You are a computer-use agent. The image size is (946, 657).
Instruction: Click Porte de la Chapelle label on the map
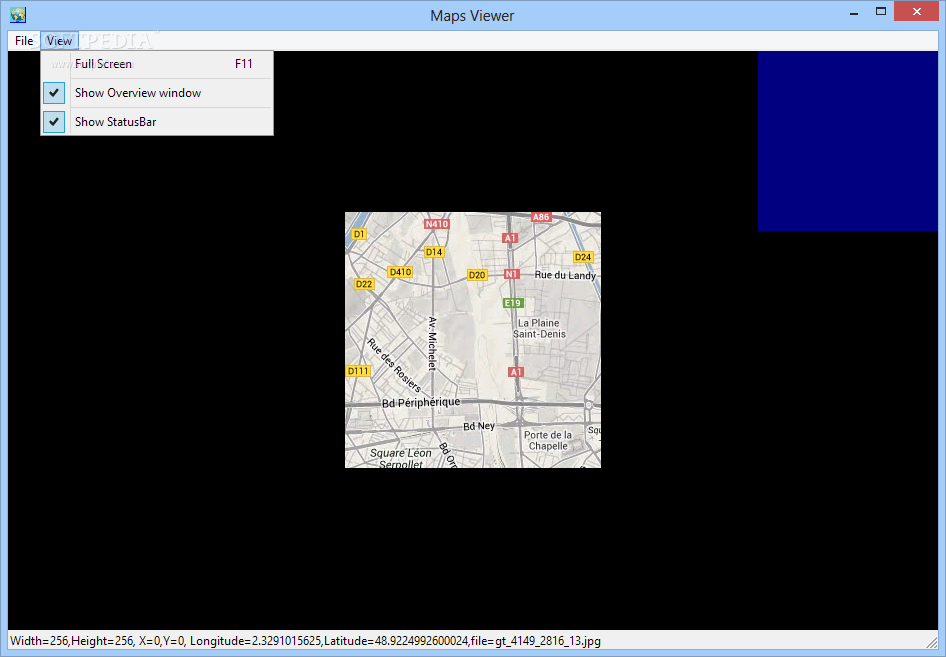point(548,440)
